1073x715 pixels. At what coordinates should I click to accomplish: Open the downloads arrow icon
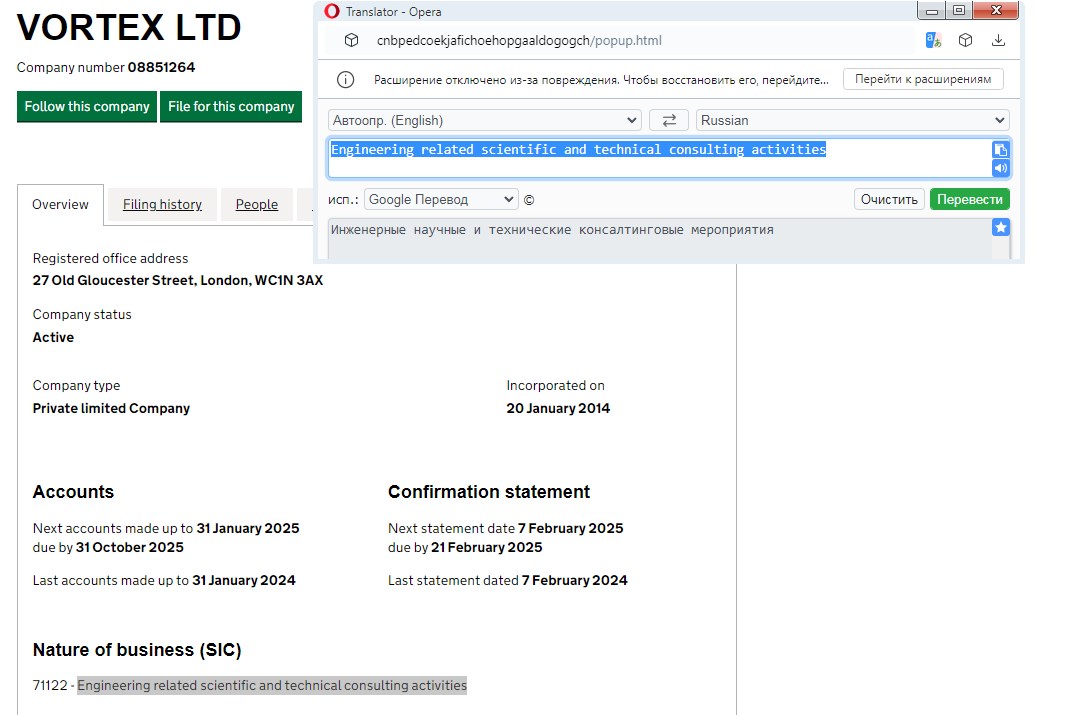click(x=998, y=40)
